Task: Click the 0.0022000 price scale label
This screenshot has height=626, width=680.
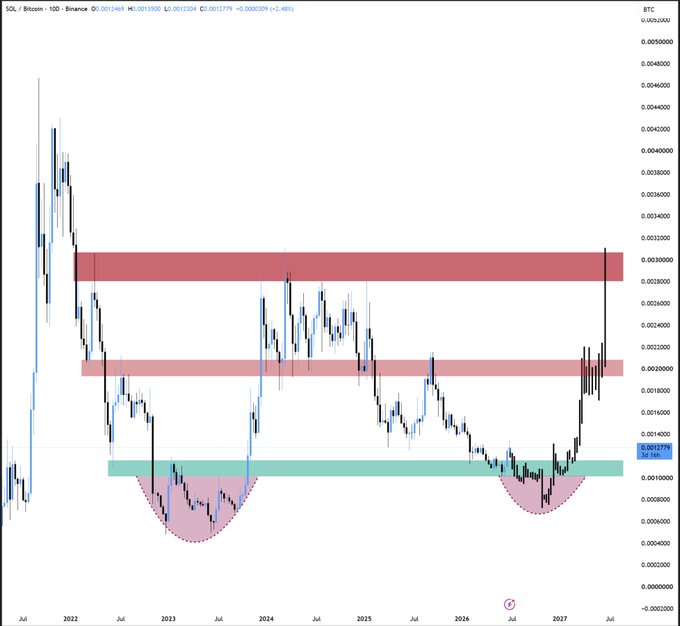Action: (x=657, y=347)
